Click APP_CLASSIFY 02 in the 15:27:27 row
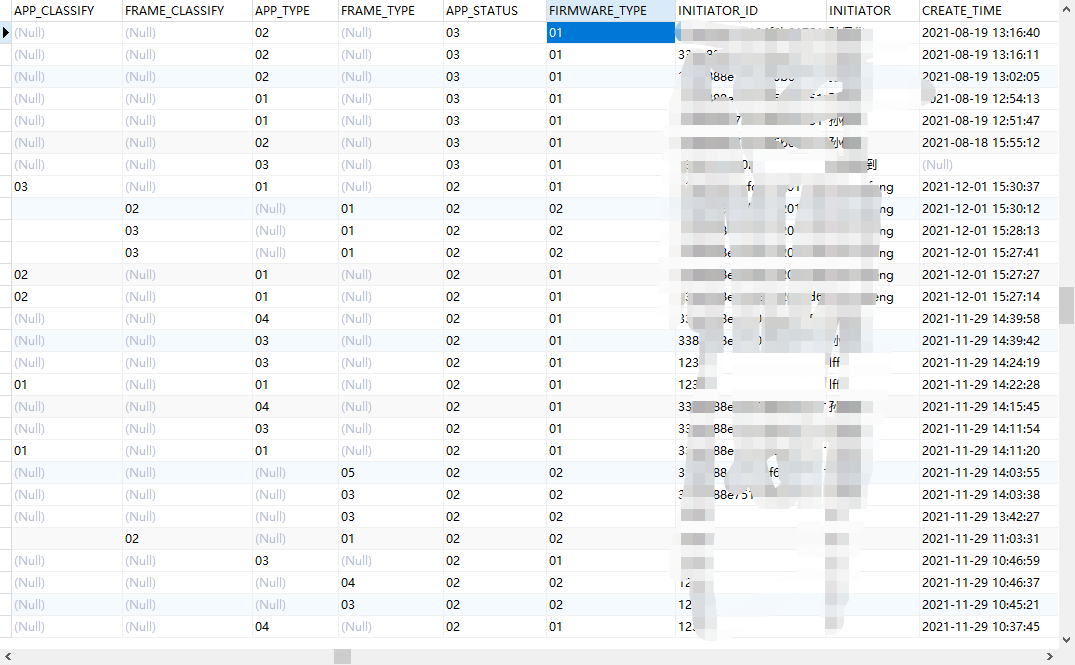The width and height of the screenshot is (1075, 665). [x=67, y=274]
